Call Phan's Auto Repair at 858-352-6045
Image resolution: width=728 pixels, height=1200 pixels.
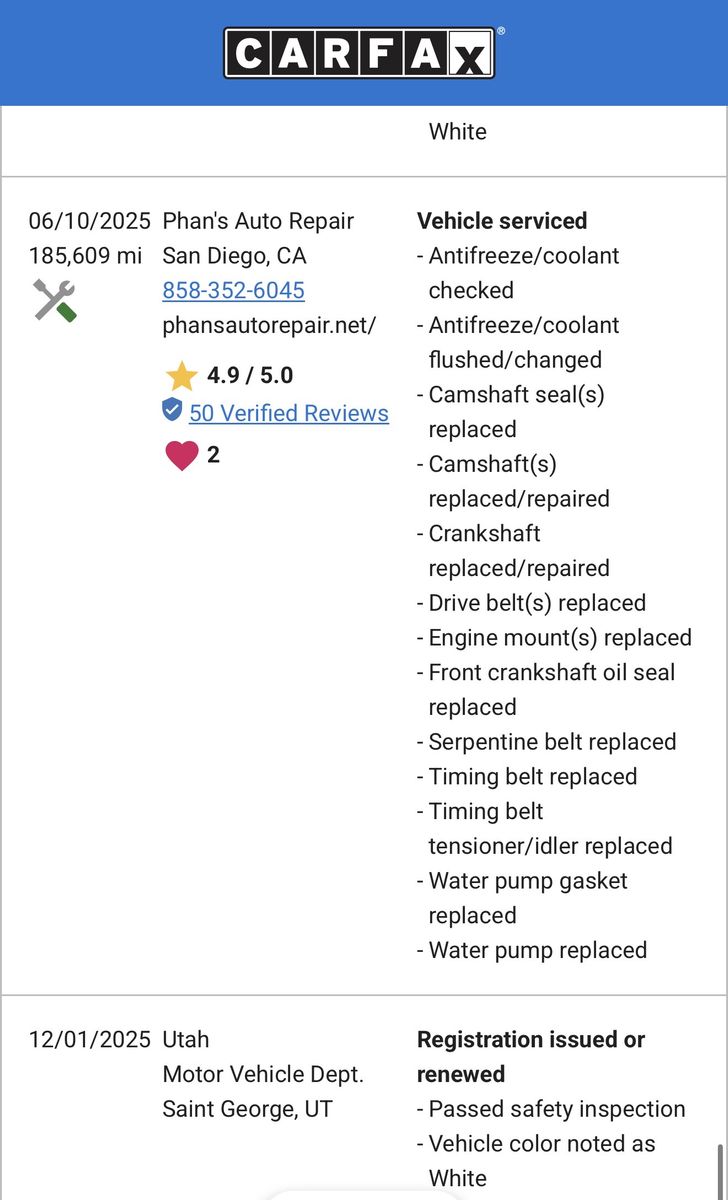tap(233, 290)
